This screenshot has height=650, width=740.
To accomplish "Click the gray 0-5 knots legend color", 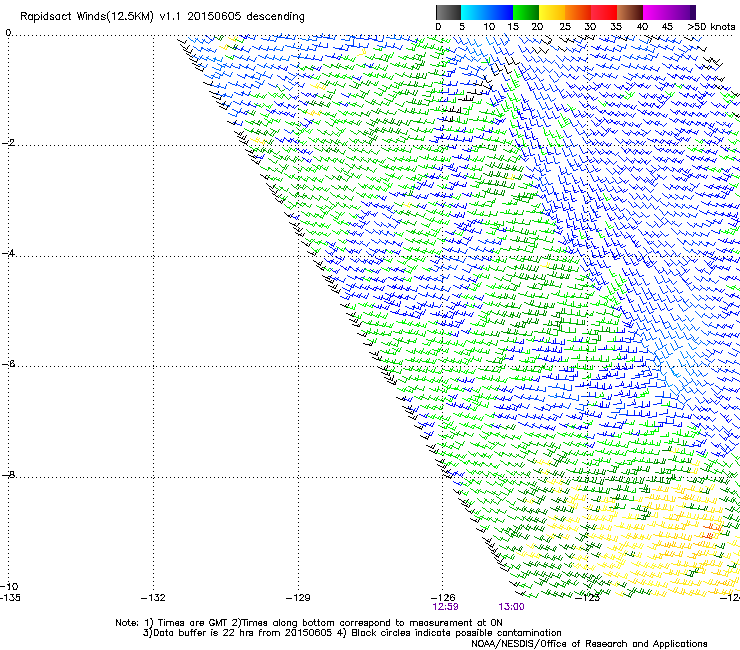I will [448, 12].
